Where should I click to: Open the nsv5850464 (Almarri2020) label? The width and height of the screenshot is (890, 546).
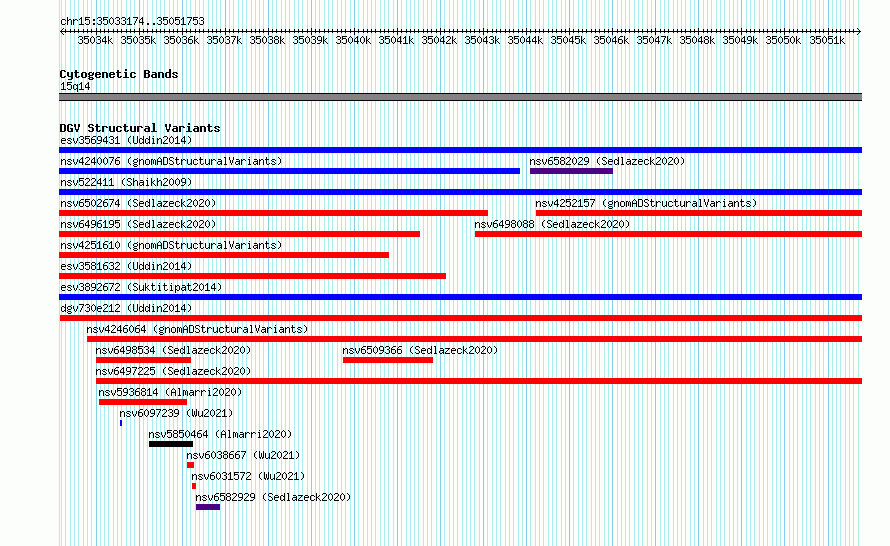pos(220,434)
